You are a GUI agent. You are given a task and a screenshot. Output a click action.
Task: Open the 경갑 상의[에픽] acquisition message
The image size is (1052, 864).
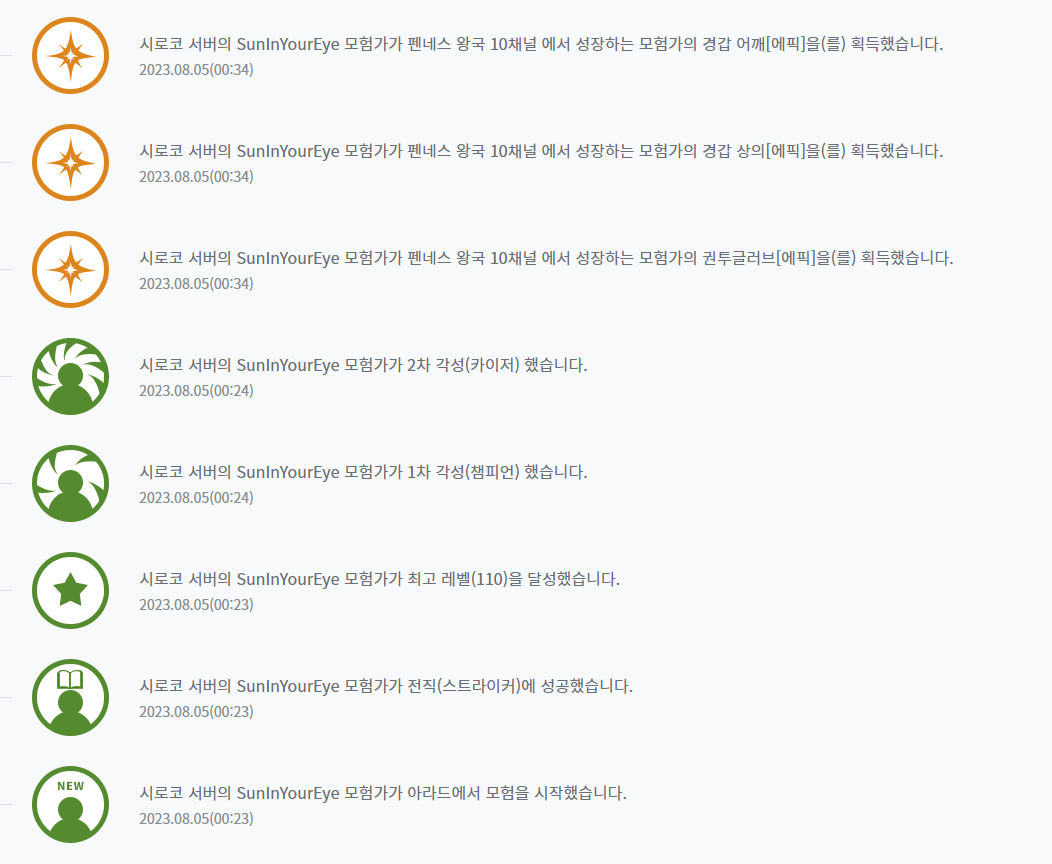[541, 151]
